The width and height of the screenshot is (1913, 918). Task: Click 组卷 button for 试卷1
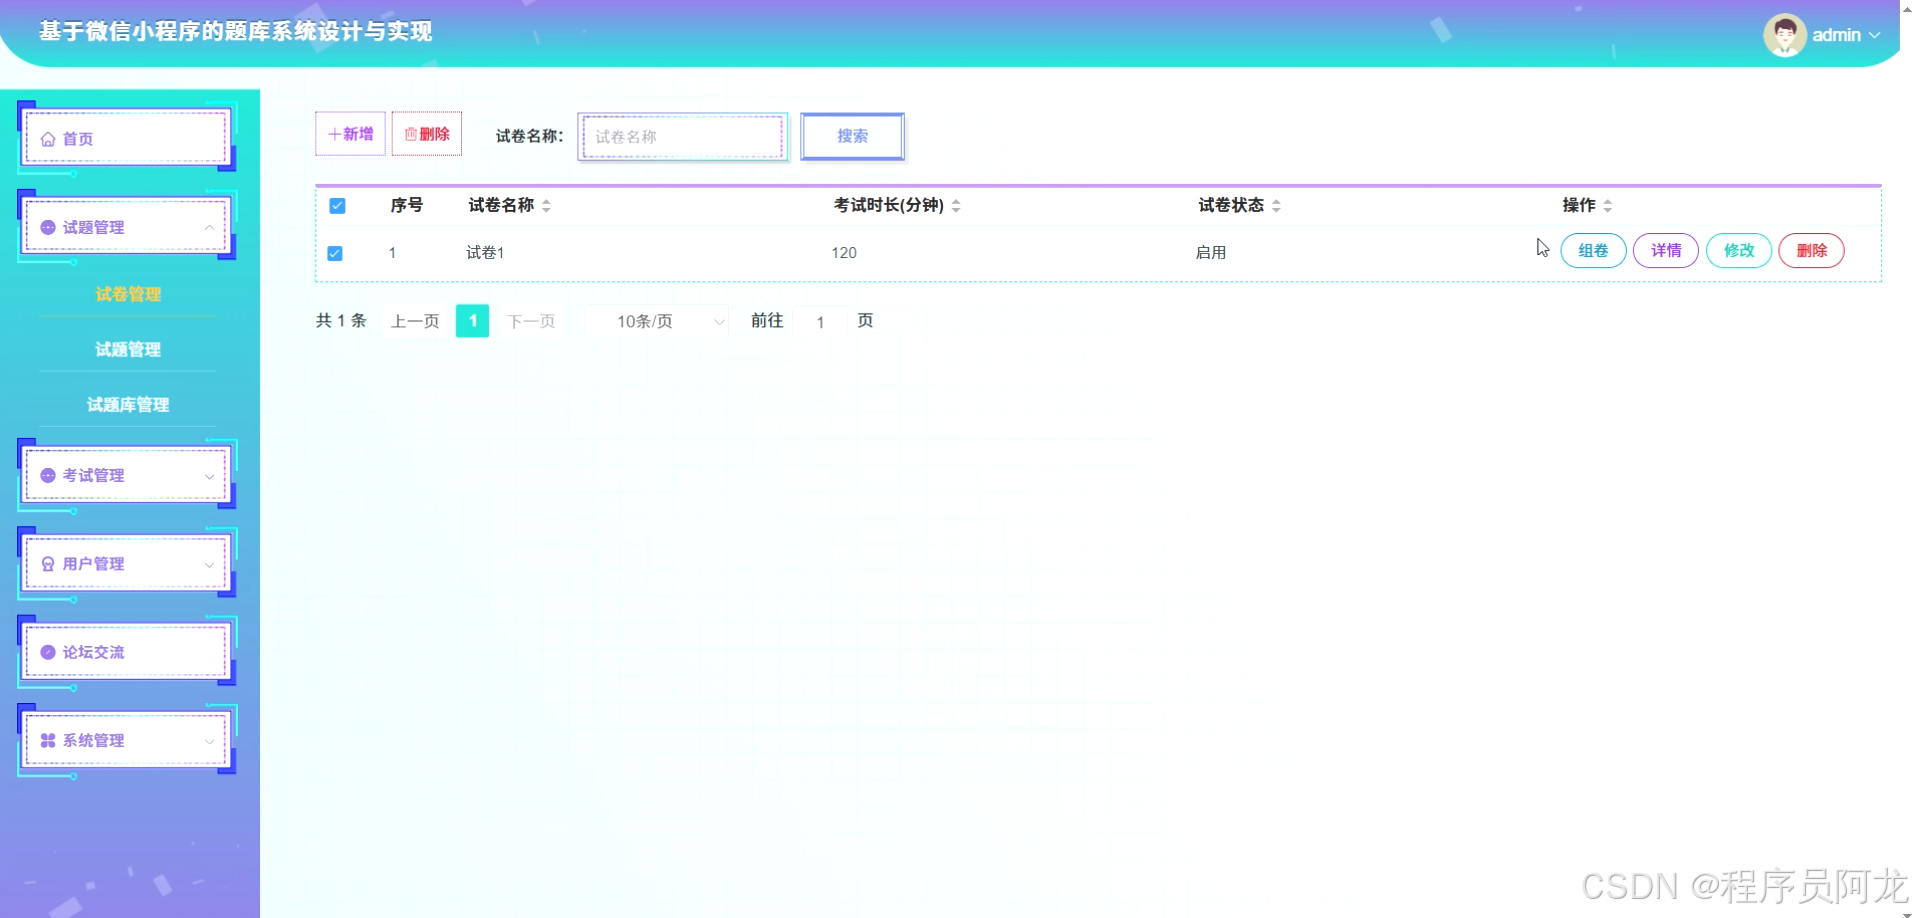(1593, 251)
